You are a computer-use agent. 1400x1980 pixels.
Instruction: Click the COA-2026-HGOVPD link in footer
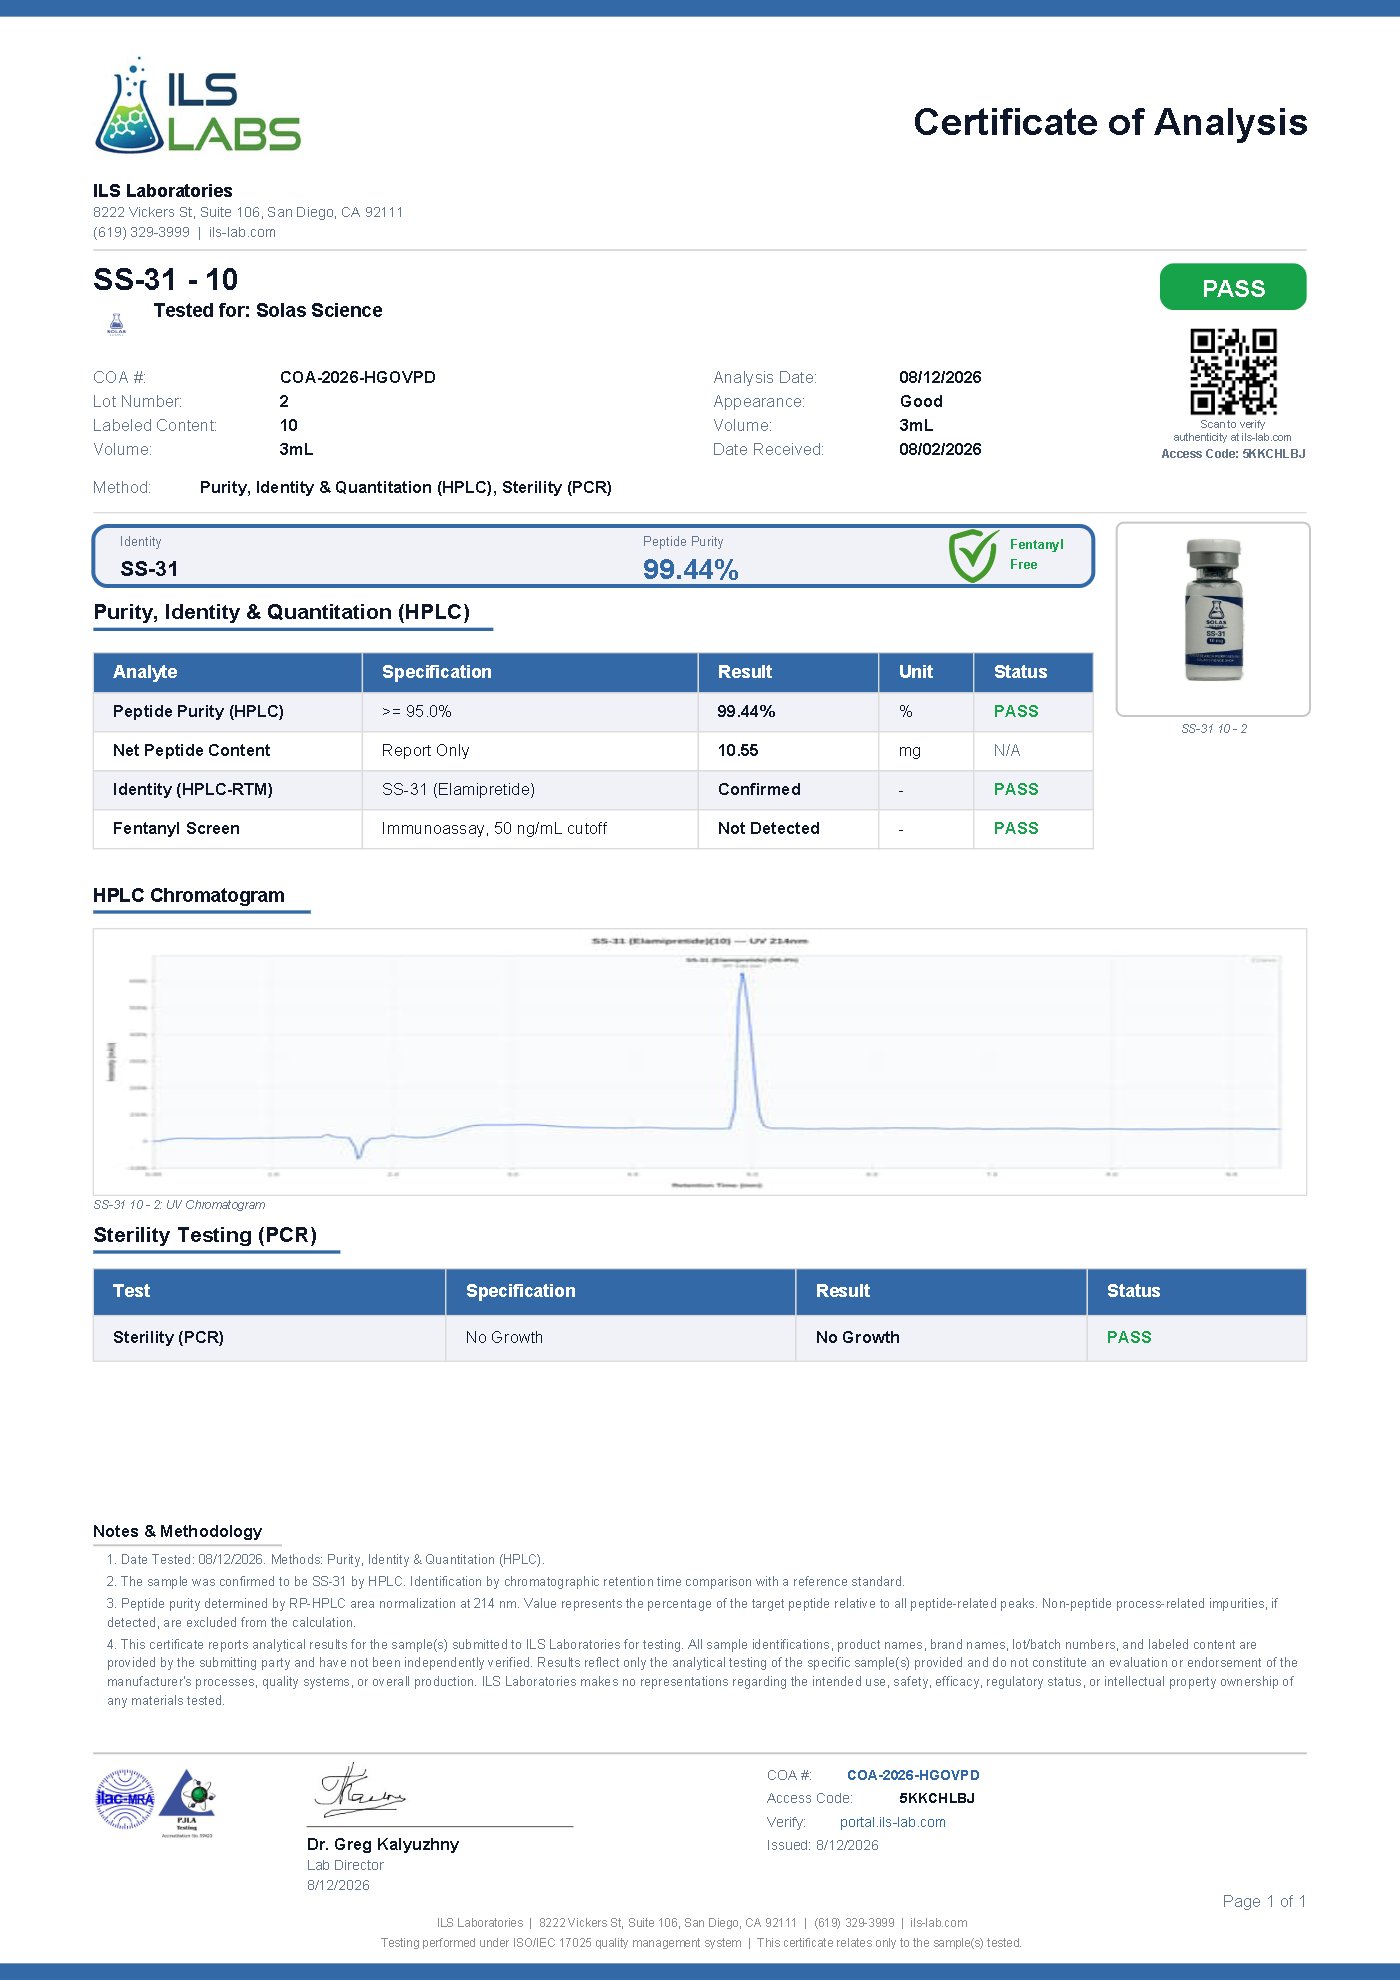(913, 1775)
